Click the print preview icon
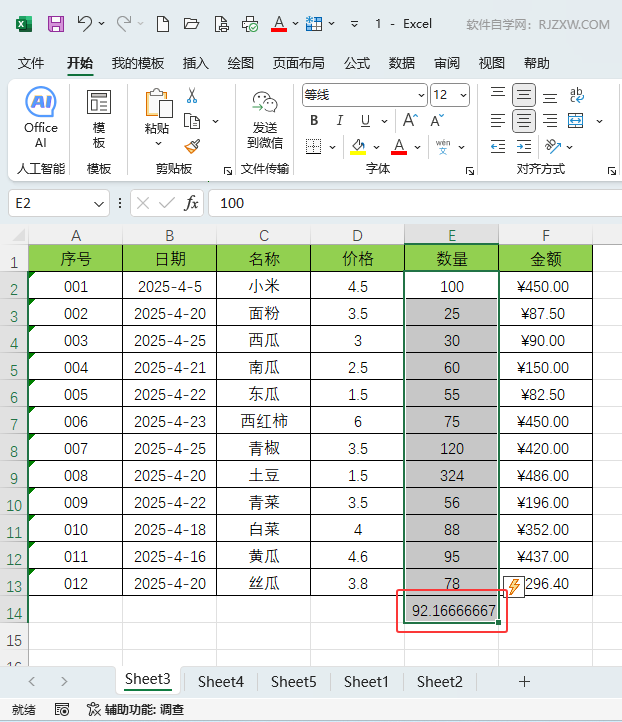This screenshot has width=622, height=722. tap(221, 23)
